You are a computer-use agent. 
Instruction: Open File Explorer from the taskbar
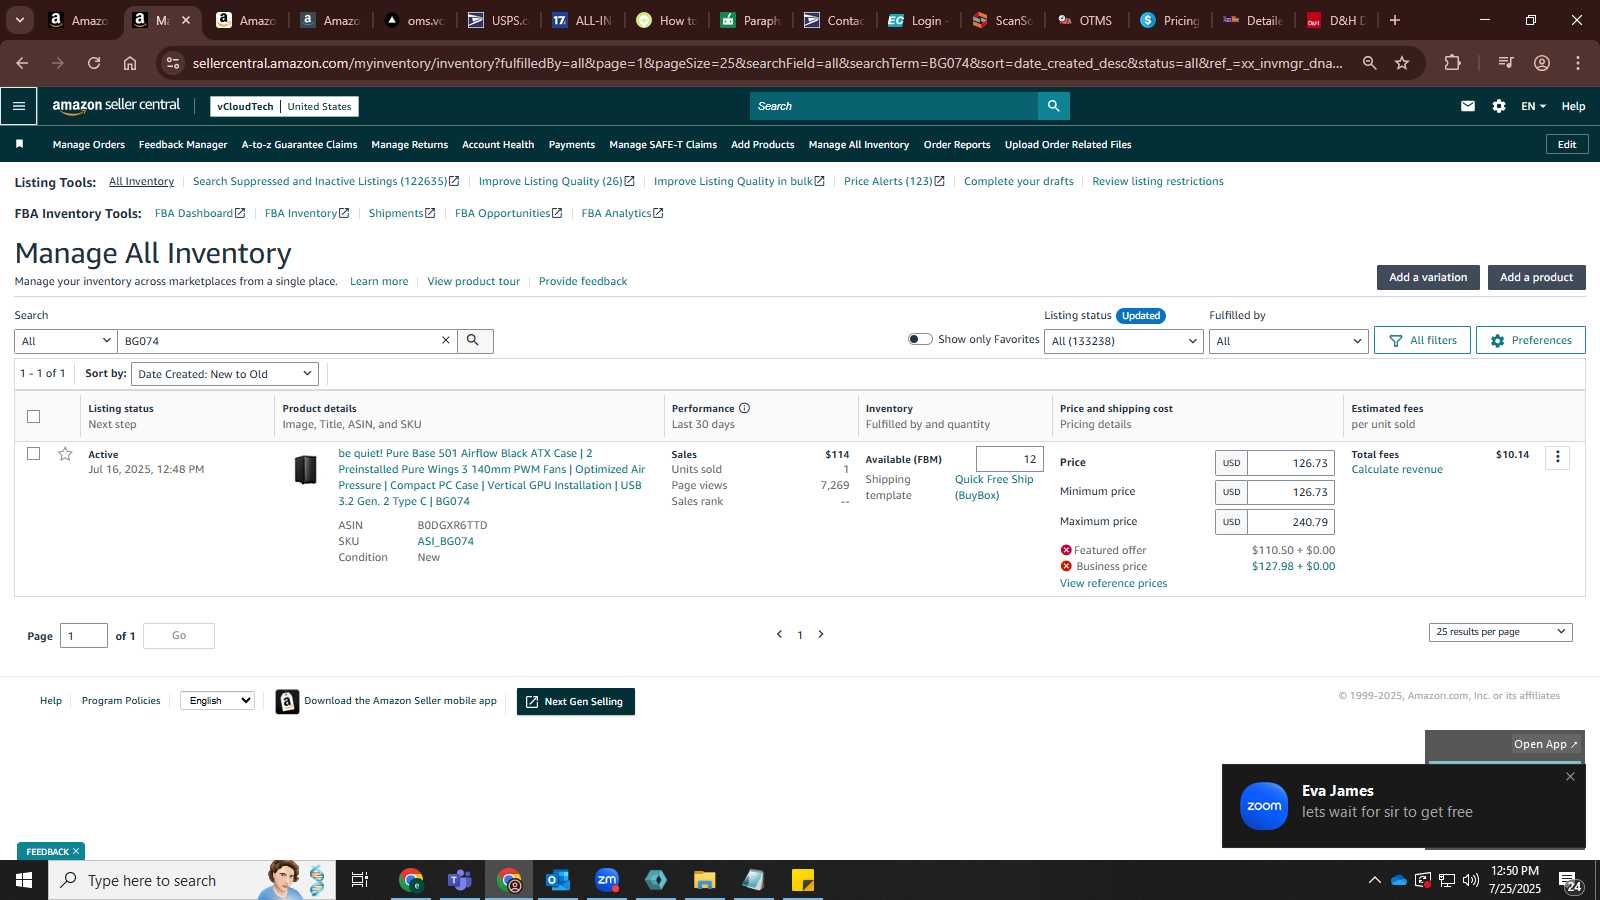[x=705, y=880]
